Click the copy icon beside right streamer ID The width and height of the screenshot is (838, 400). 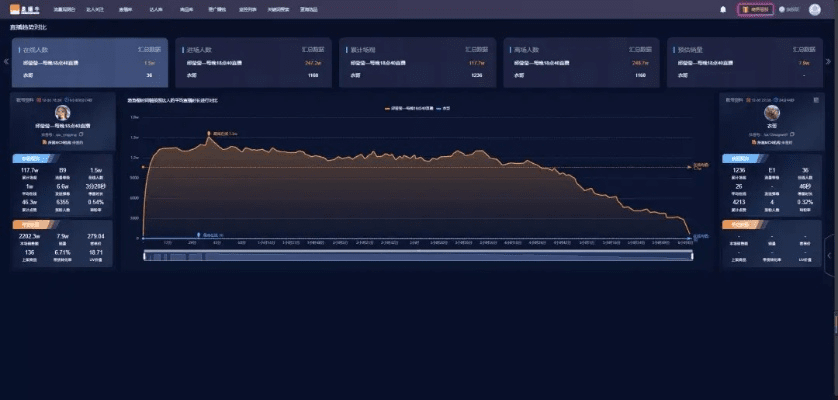pyautogui.click(x=793, y=134)
